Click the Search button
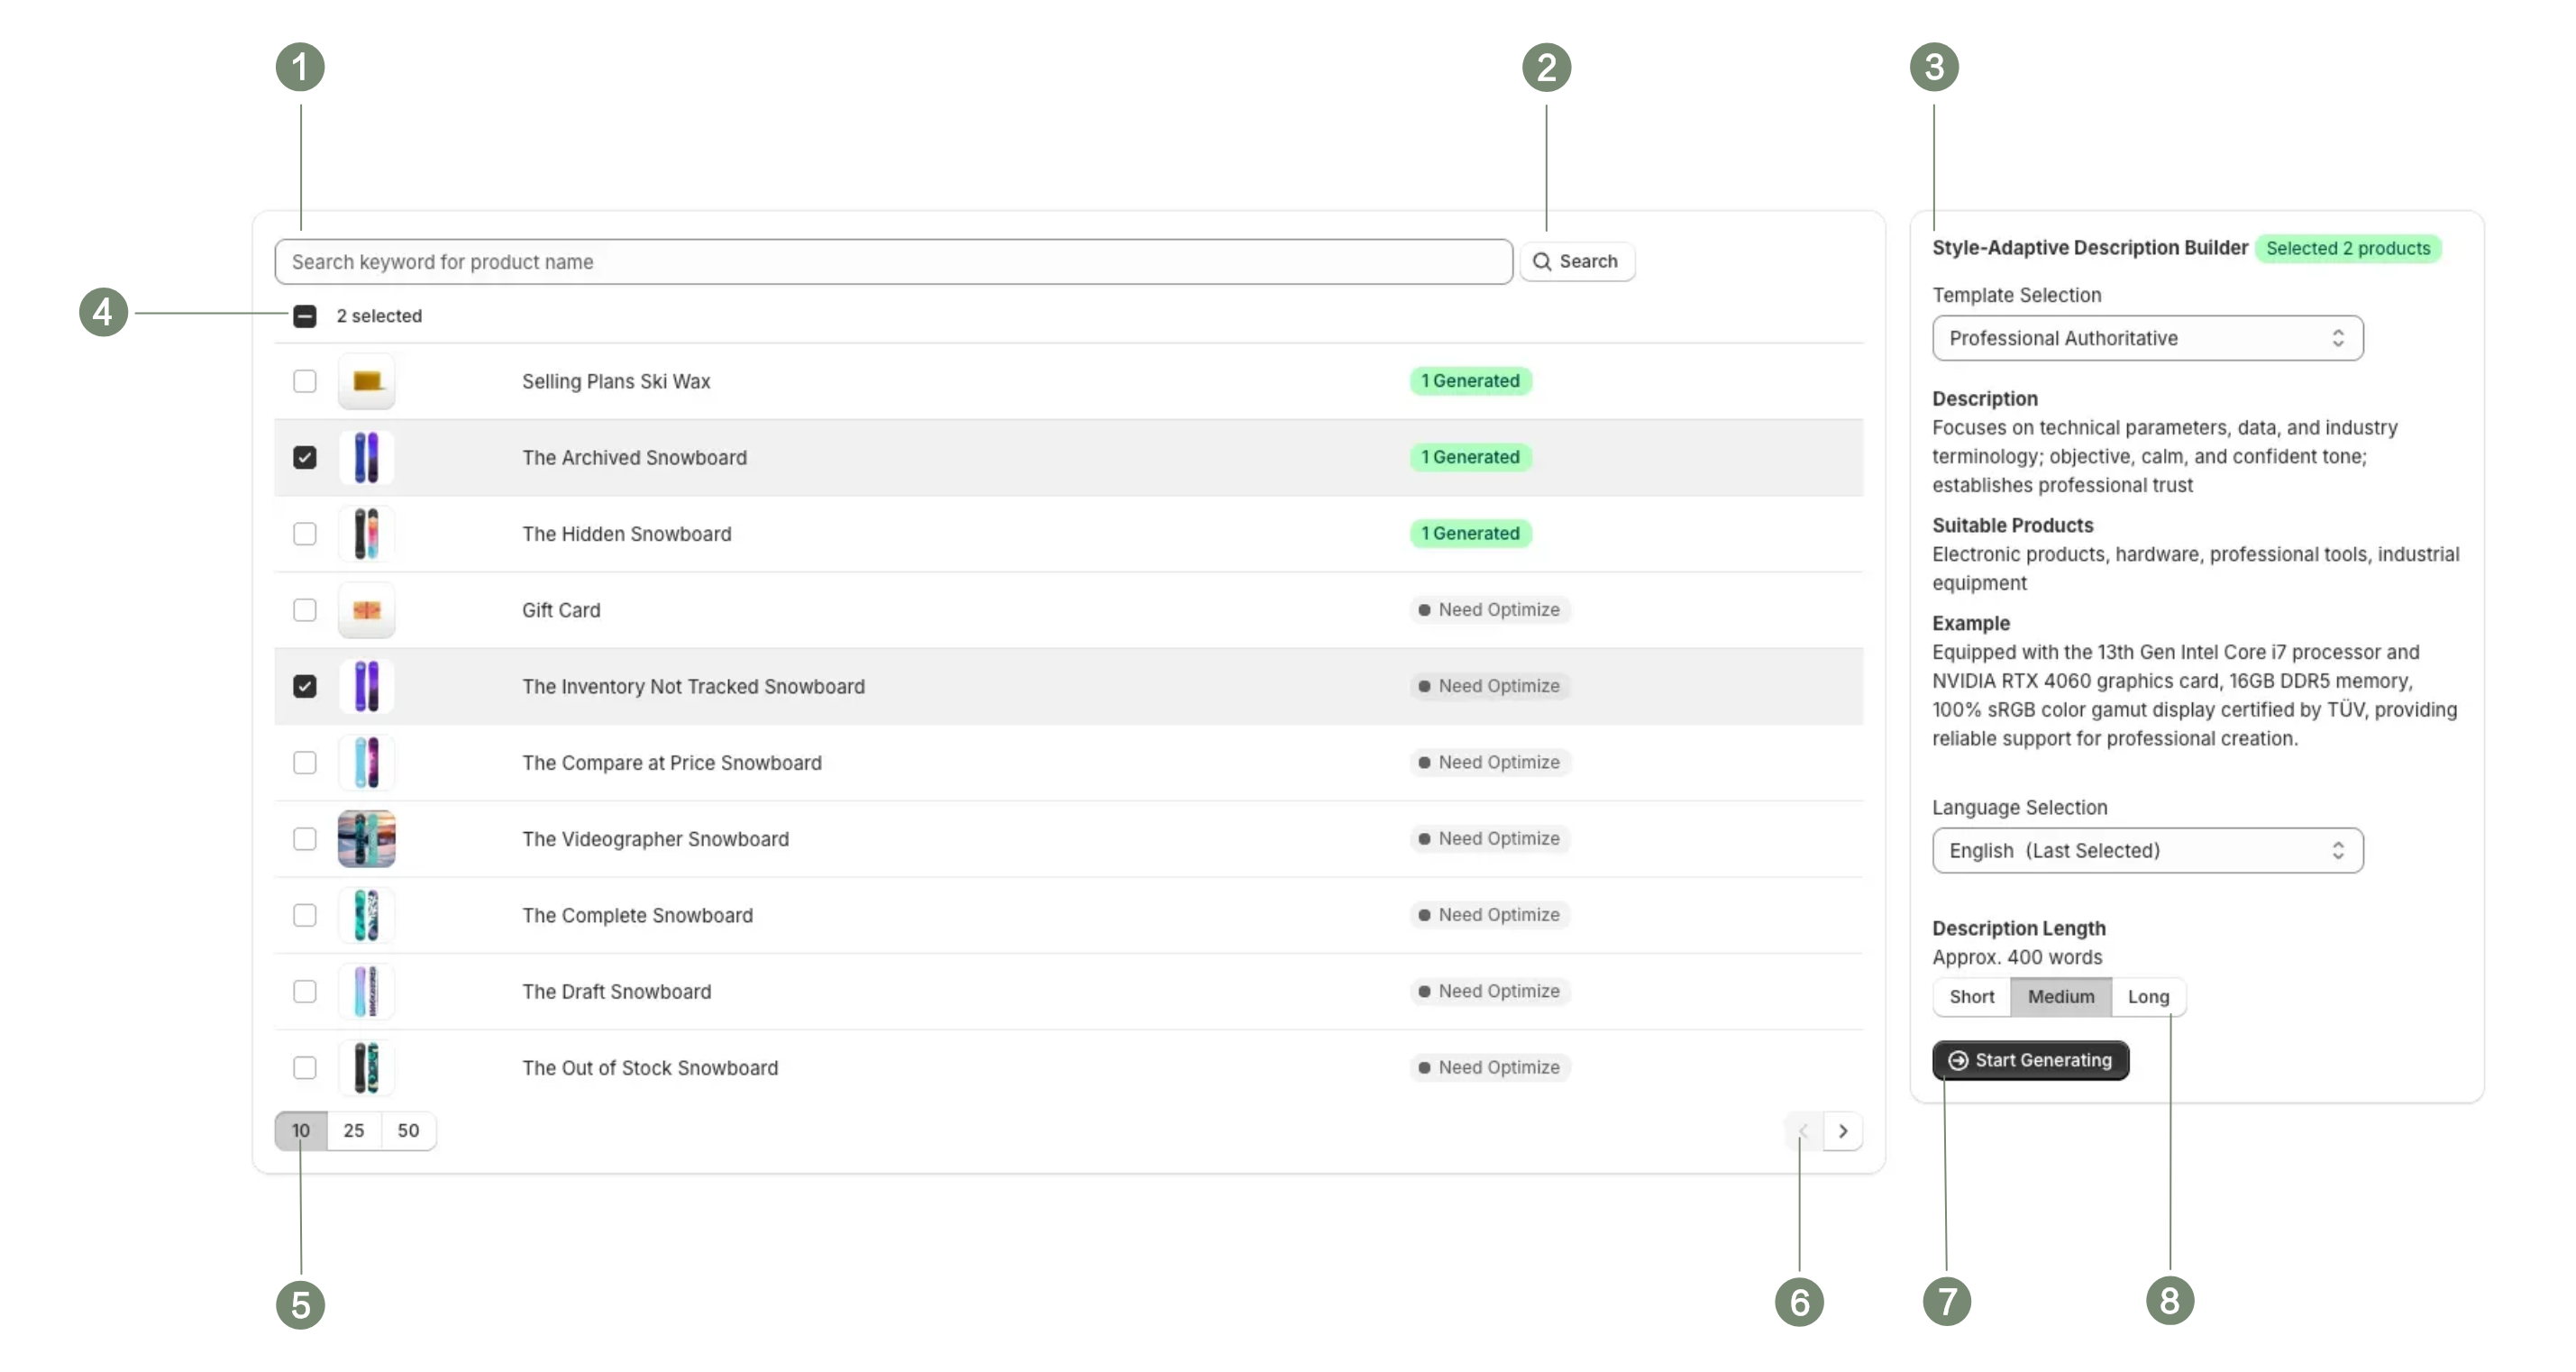The height and width of the screenshot is (1372, 2576). [1577, 261]
